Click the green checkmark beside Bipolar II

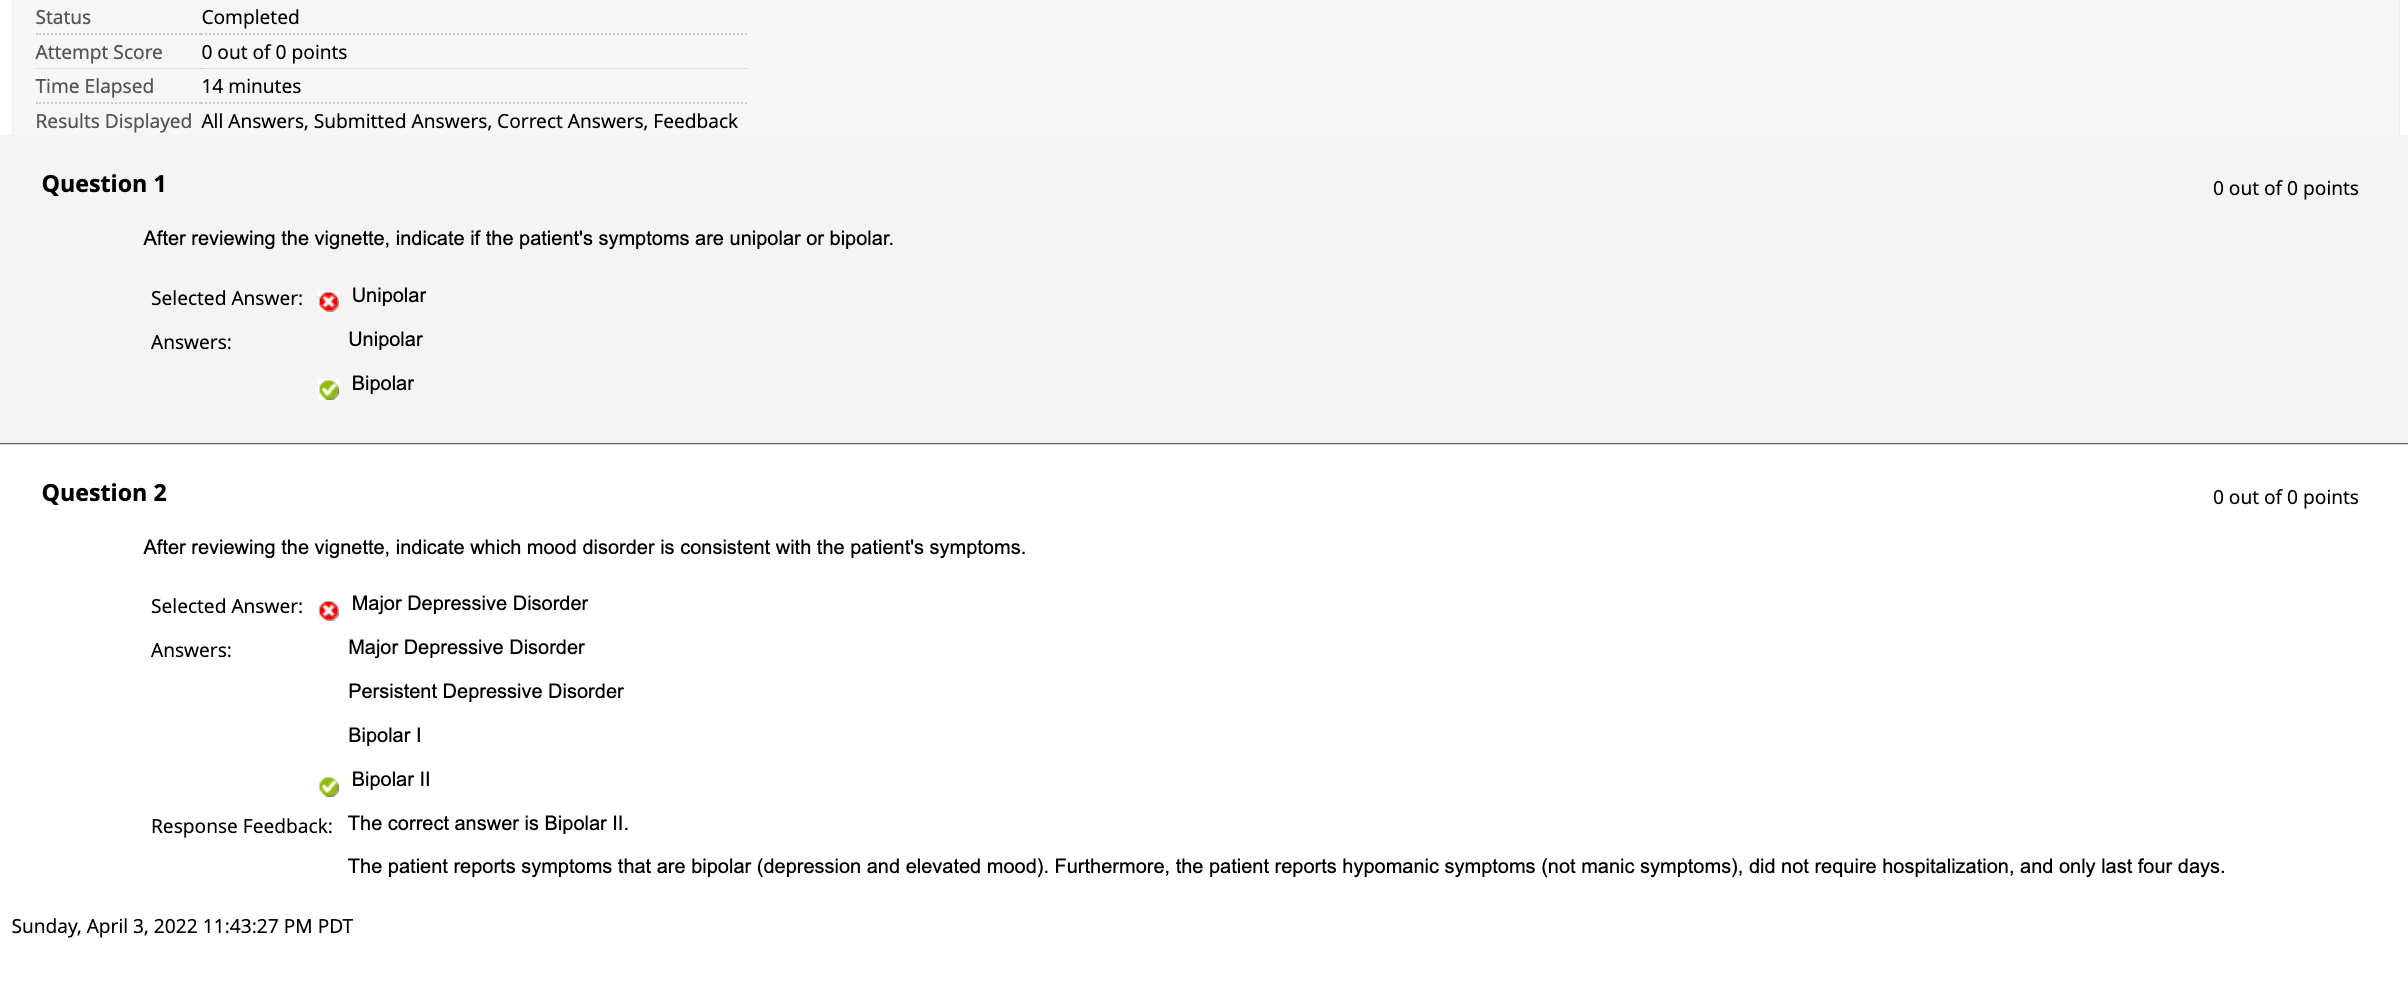pos(329,786)
